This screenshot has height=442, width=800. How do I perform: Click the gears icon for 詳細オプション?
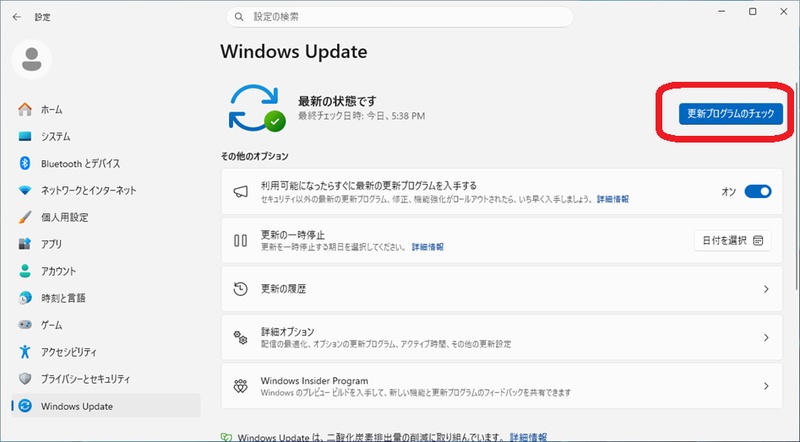[240, 337]
